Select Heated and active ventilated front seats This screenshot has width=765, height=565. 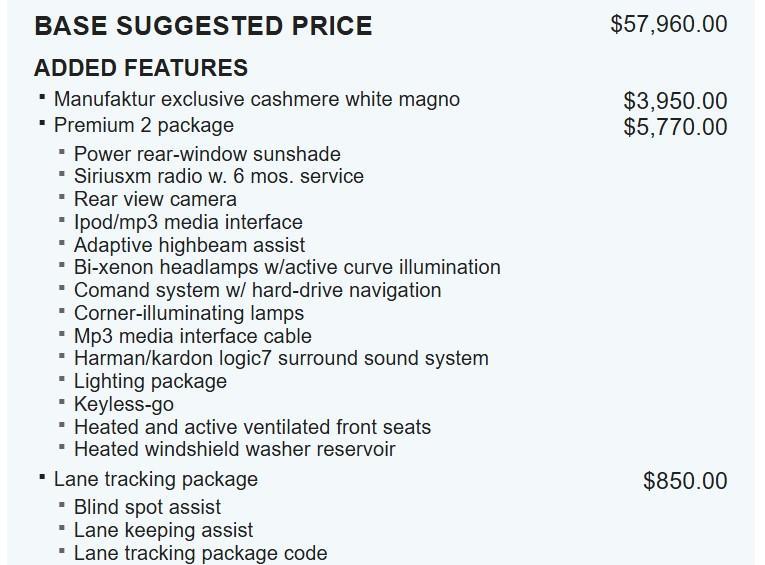click(x=252, y=427)
